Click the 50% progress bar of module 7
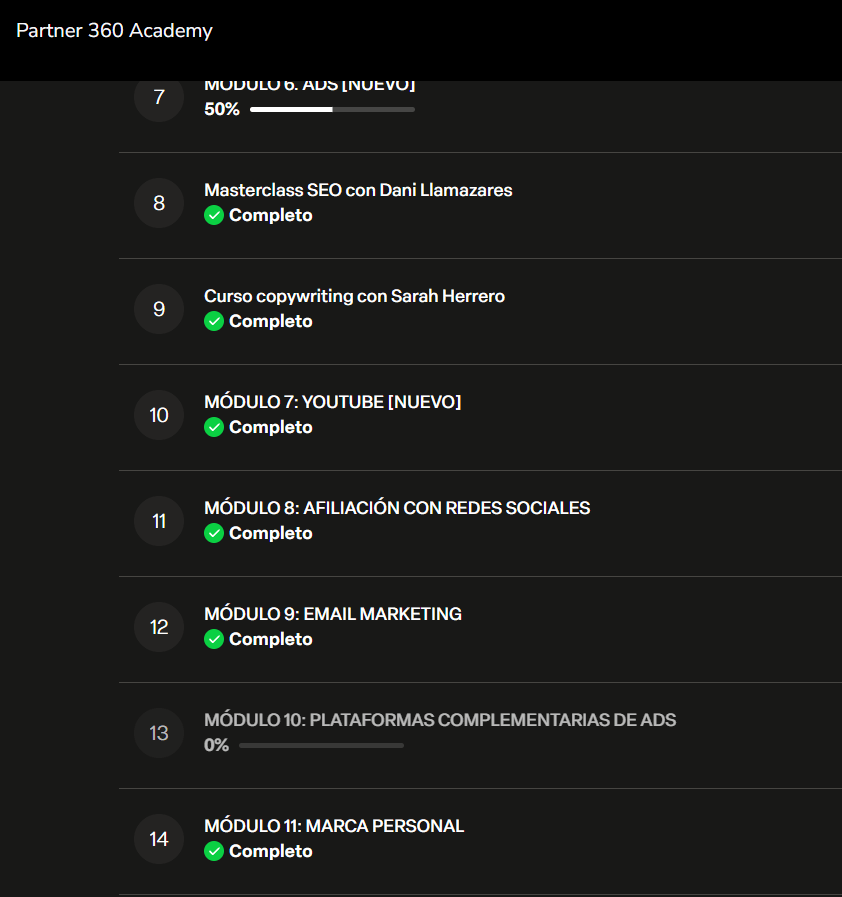Viewport: 842px width, 897px height. tap(332, 109)
